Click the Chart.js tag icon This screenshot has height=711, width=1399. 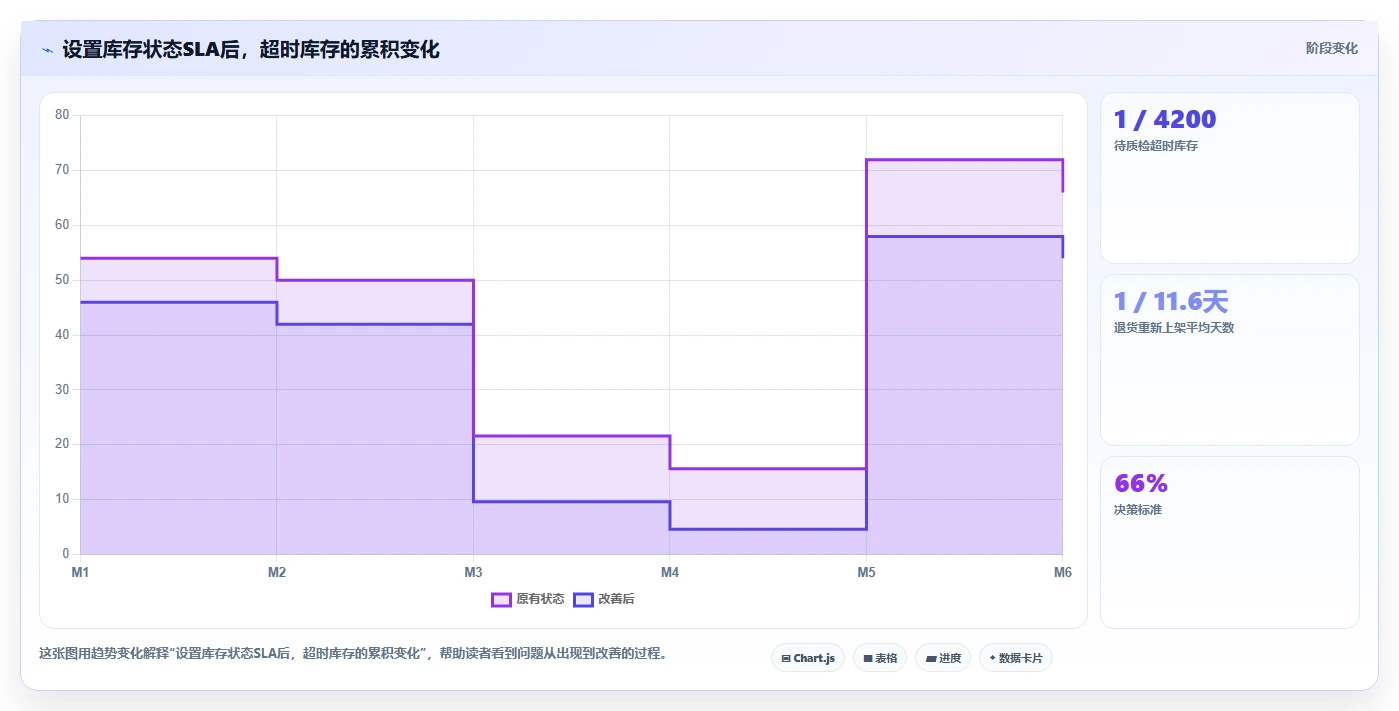786,658
